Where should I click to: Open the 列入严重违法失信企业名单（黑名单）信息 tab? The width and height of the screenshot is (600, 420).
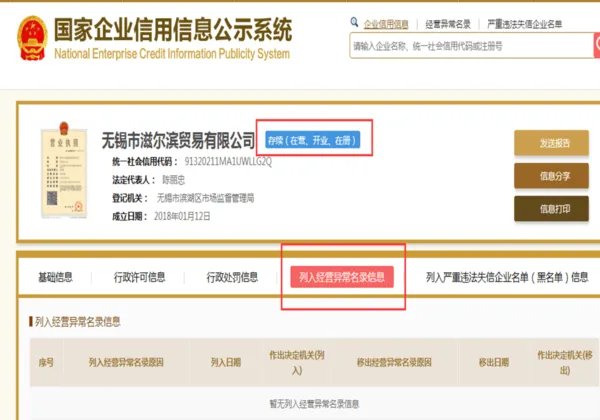pos(507,277)
